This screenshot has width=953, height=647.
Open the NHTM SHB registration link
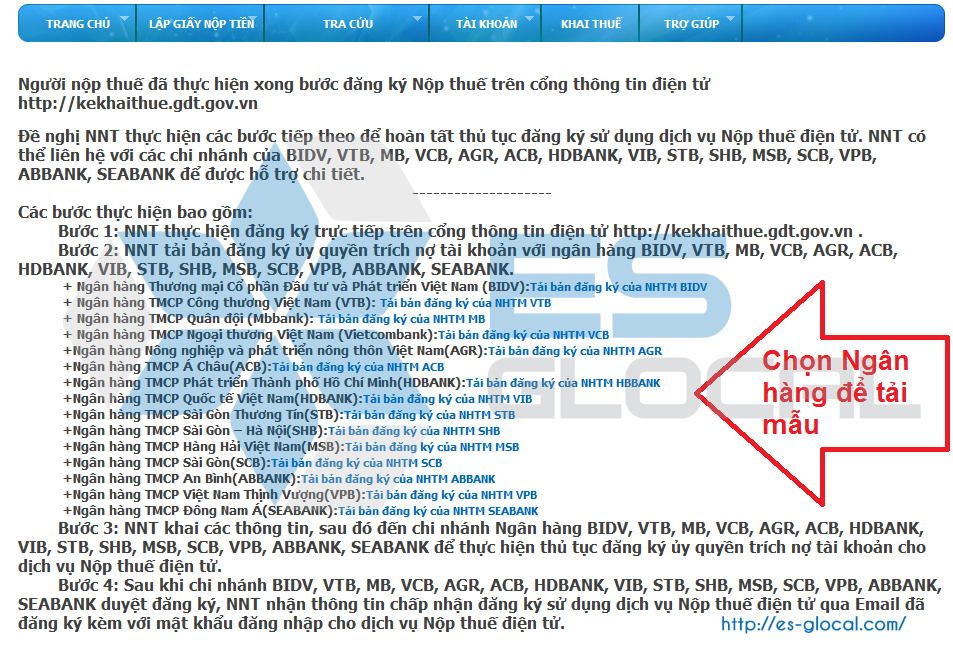pyautogui.click(x=414, y=431)
